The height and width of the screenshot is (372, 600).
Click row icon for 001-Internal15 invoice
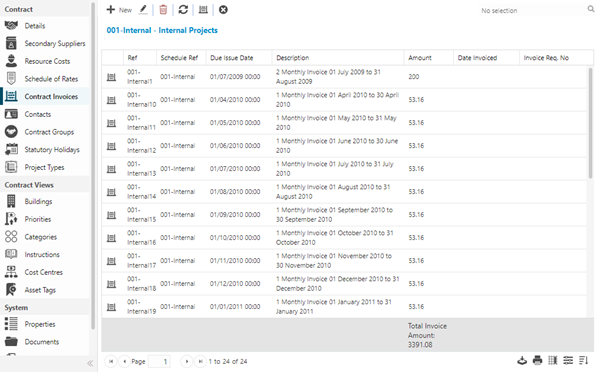(111, 215)
